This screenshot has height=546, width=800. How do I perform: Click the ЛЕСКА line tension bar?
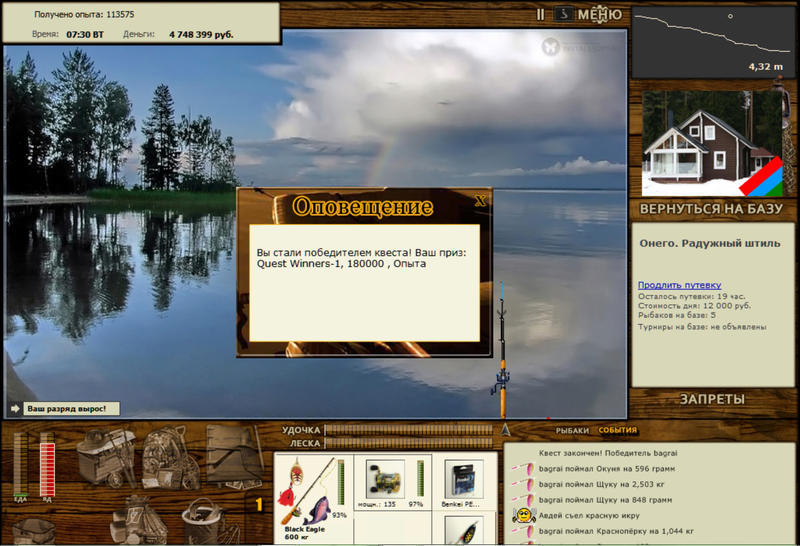click(x=408, y=443)
